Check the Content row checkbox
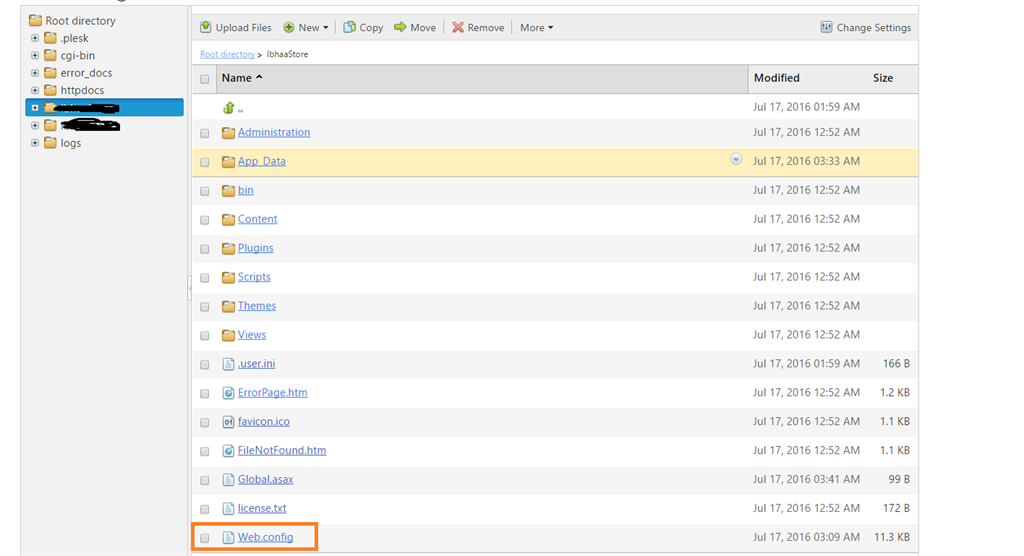 (204, 220)
